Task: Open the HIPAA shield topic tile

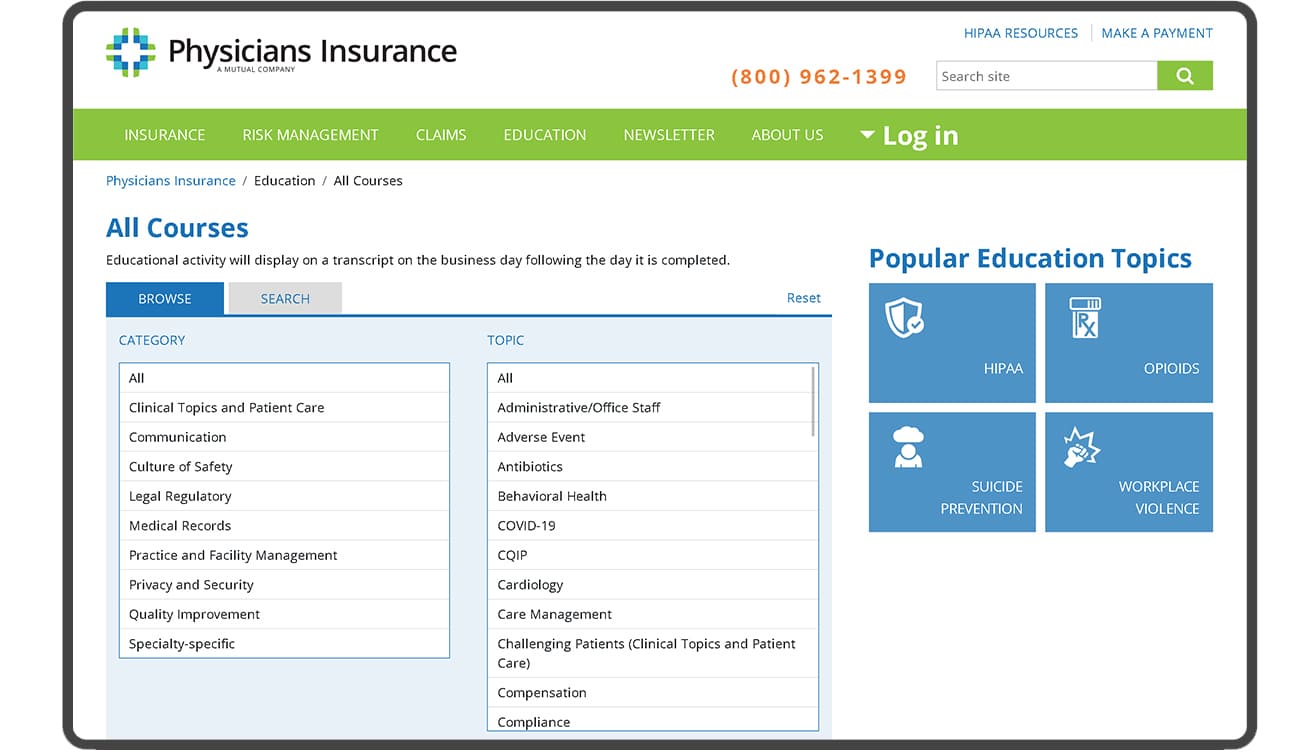Action: (x=952, y=343)
